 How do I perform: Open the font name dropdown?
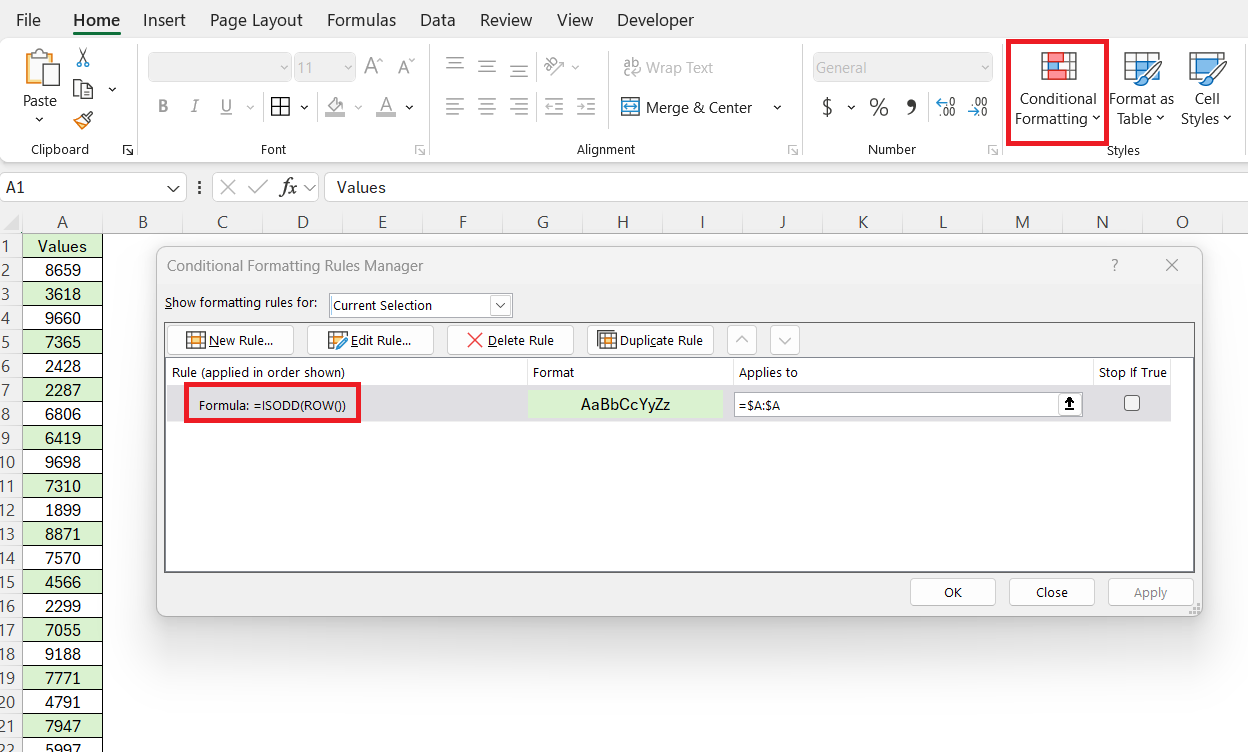284,68
